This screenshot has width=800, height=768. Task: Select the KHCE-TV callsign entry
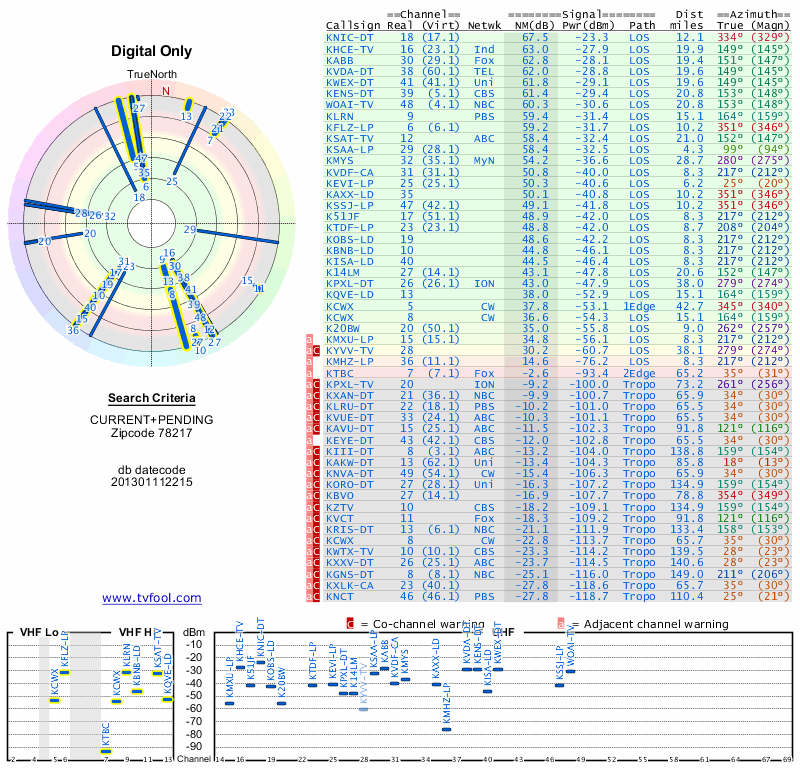pos(349,49)
